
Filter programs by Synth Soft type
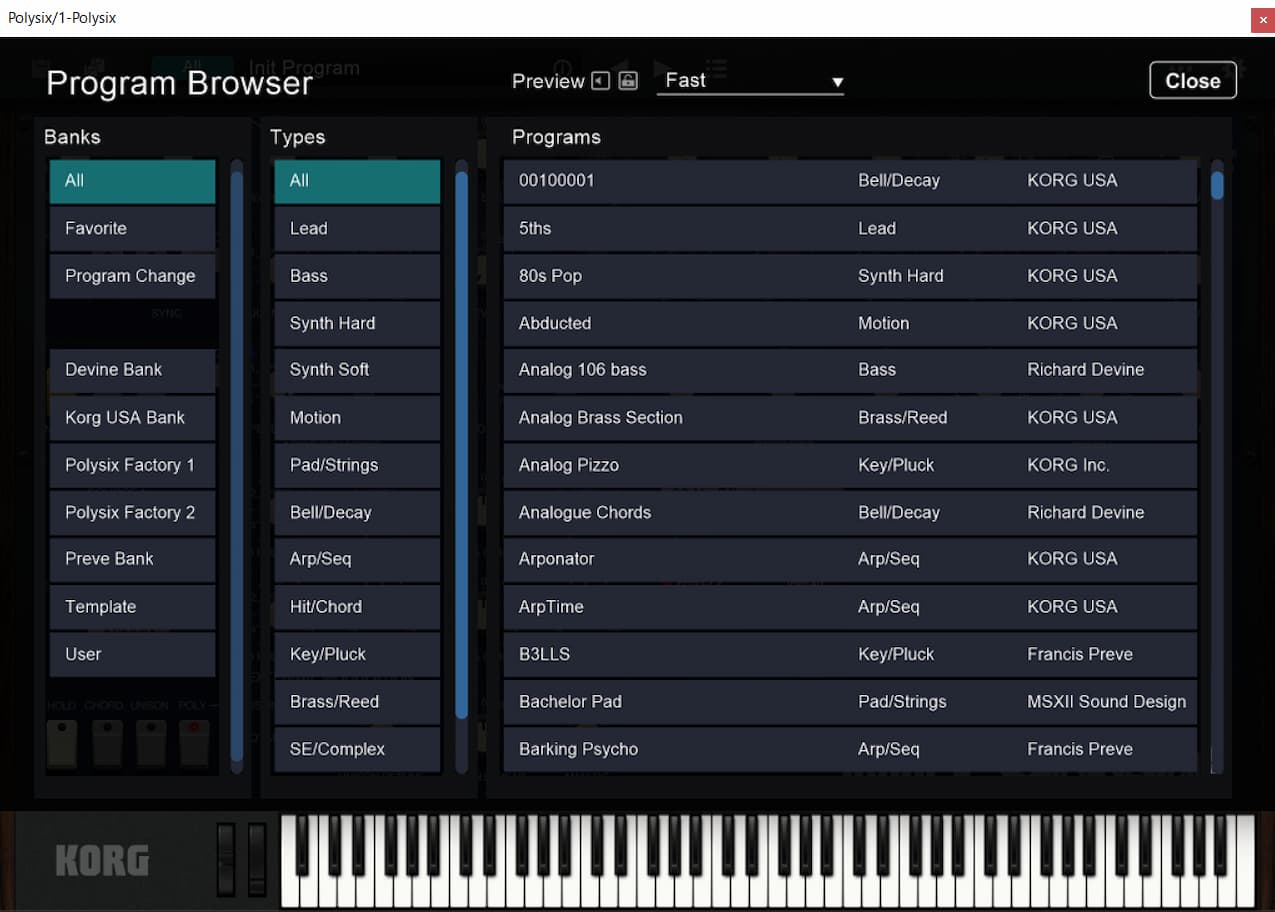[x=358, y=370]
